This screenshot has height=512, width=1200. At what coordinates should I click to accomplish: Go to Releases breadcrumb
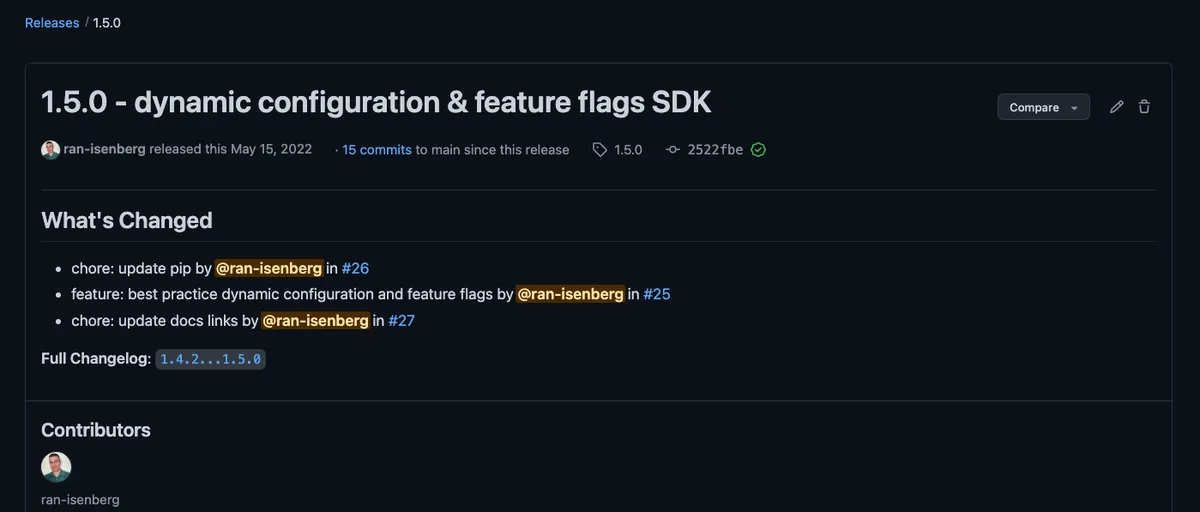click(x=52, y=22)
